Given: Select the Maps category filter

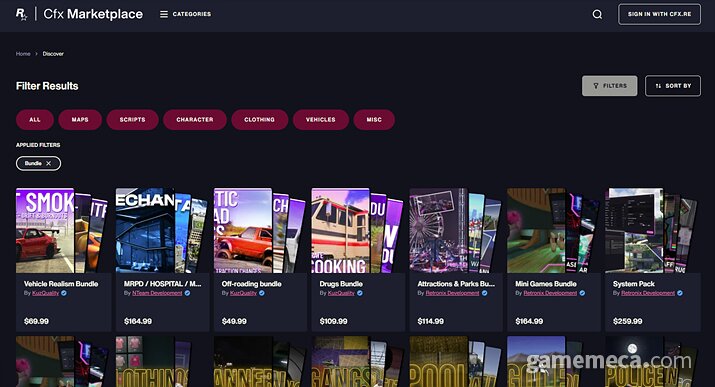Looking at the screenshot, I should pos(80,119).
